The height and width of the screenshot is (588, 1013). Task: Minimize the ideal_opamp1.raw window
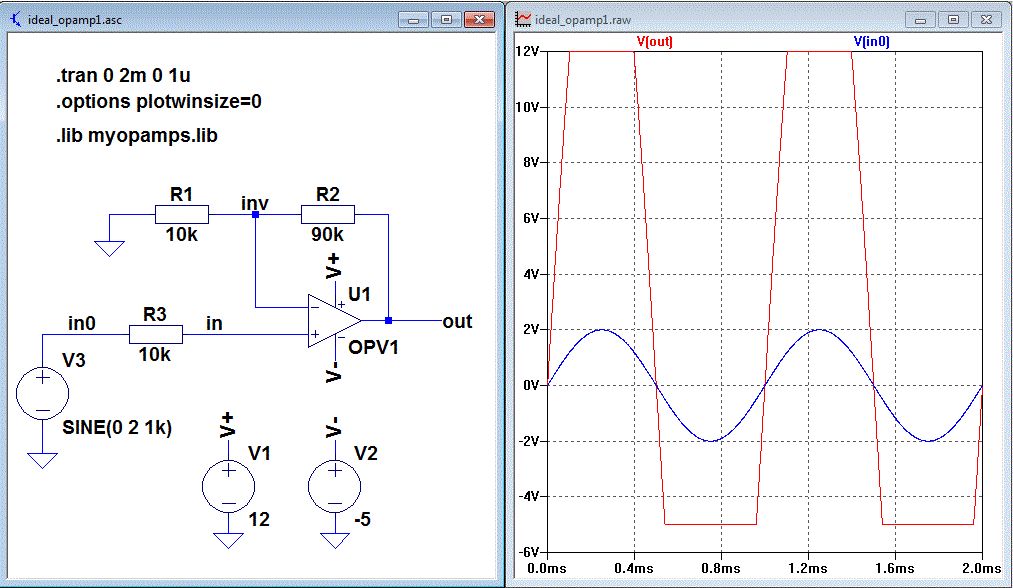coord(920,20)
